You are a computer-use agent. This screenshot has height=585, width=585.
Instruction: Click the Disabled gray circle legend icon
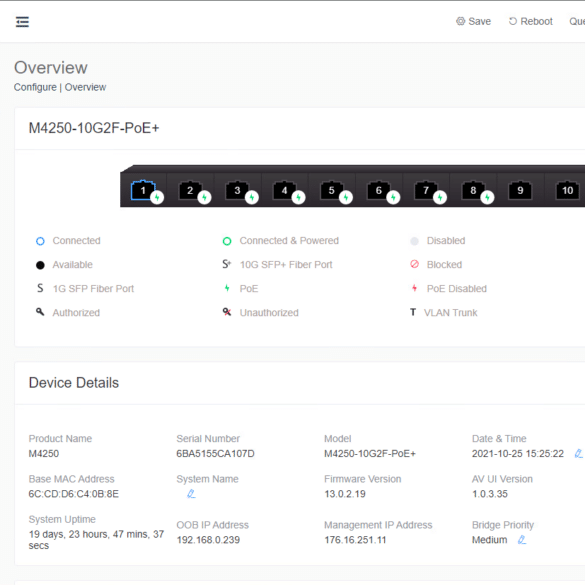pos(414,241)
